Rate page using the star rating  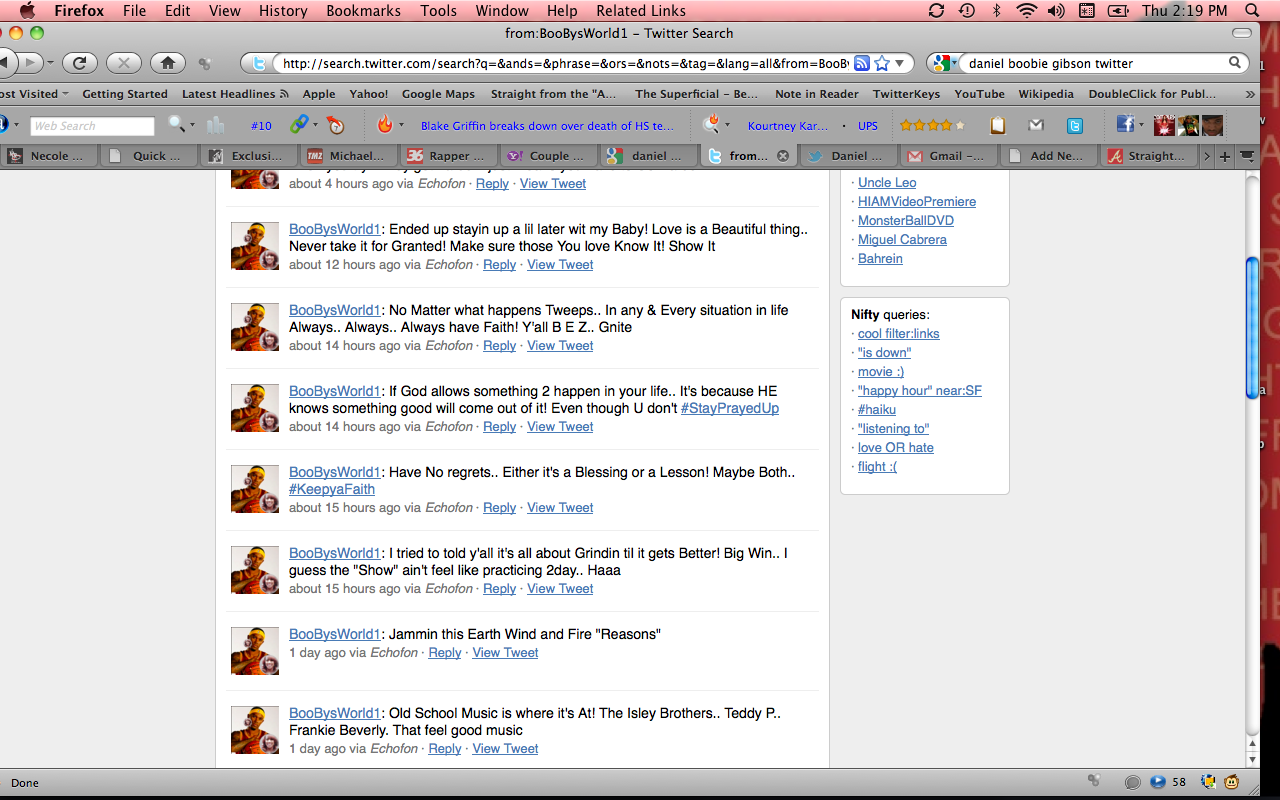(x=932, y=125)
